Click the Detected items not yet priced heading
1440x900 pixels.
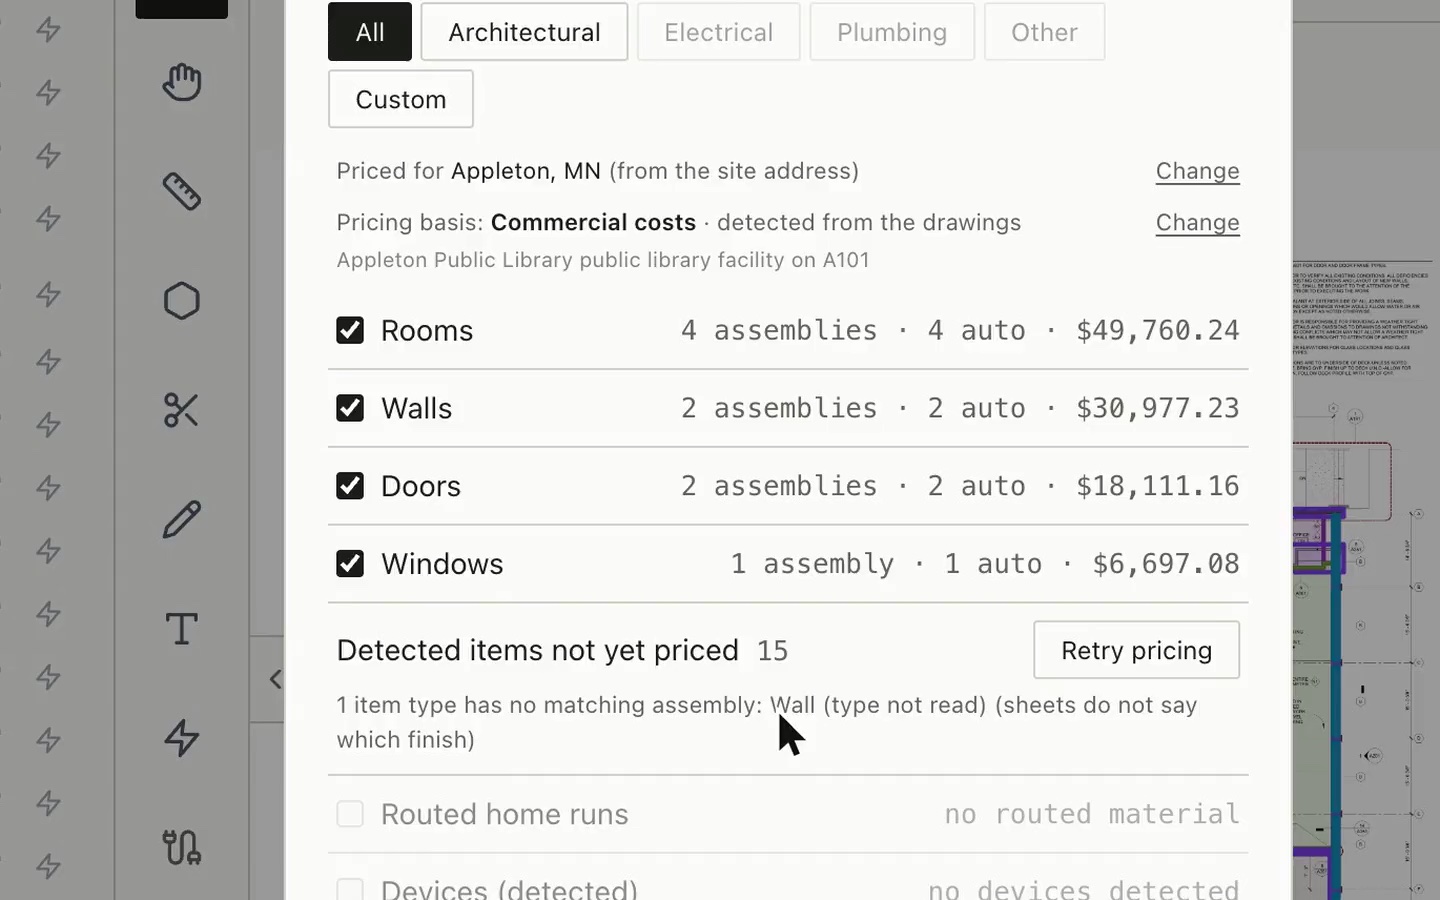(537, 650)
